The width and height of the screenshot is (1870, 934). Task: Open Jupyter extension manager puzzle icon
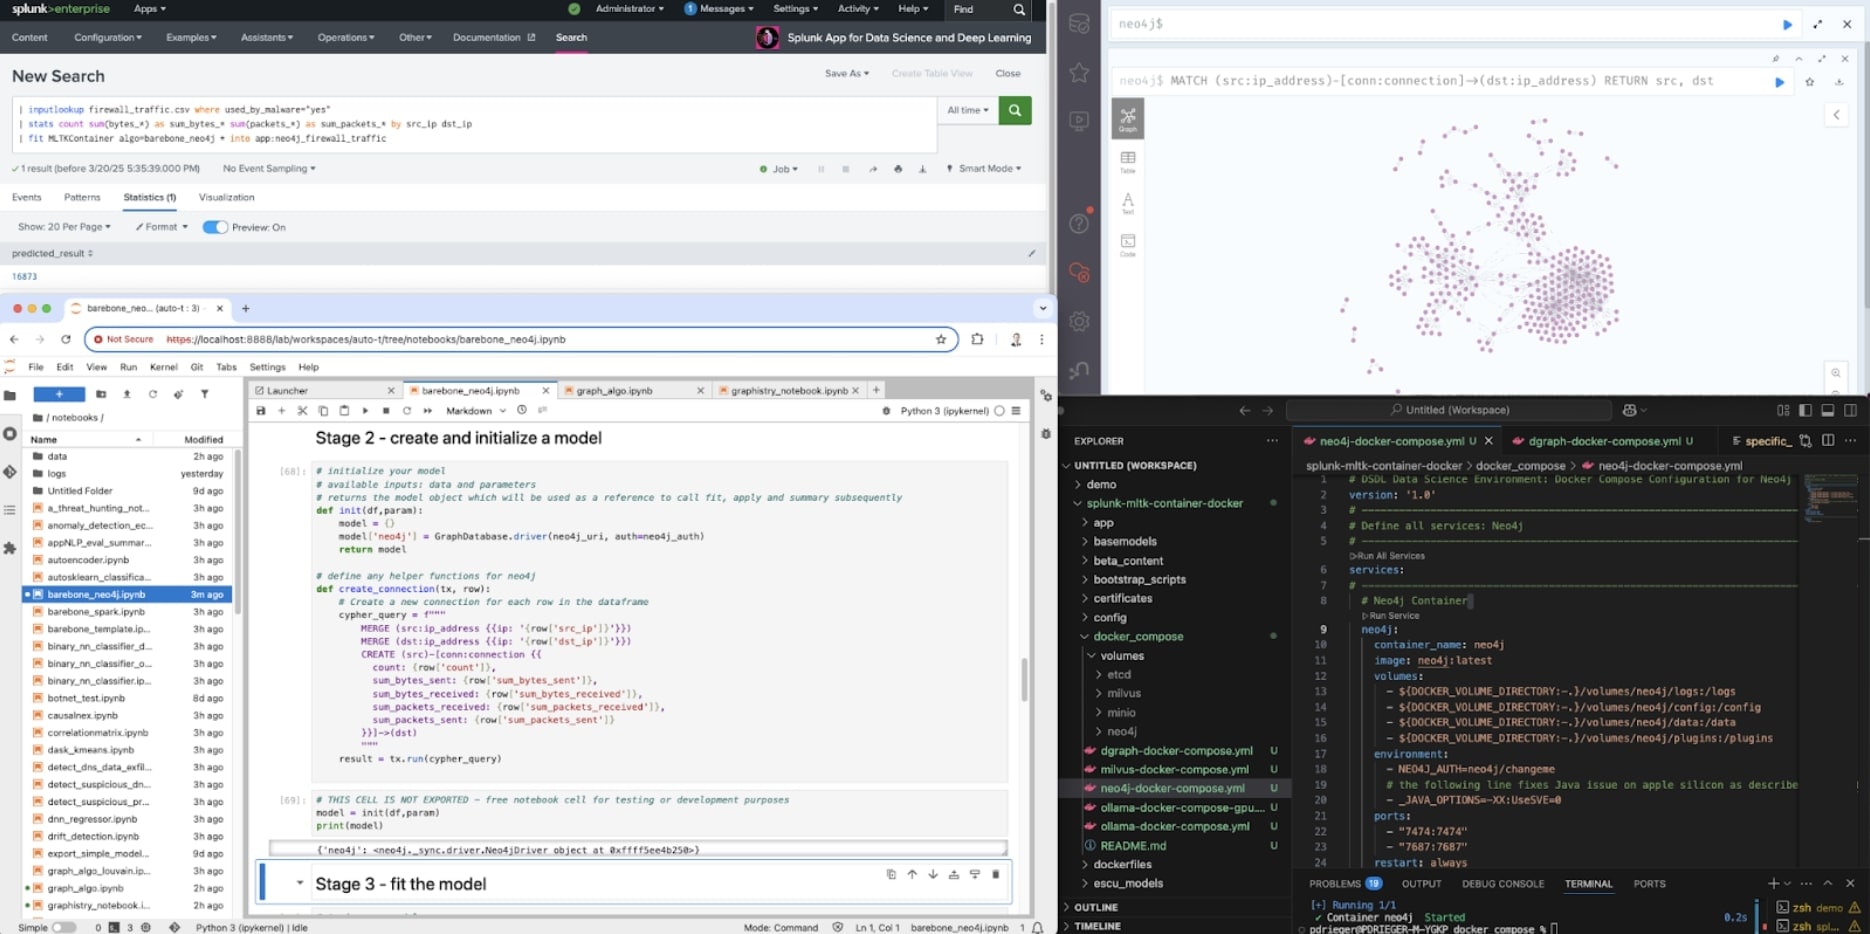[x=10, y=548]
